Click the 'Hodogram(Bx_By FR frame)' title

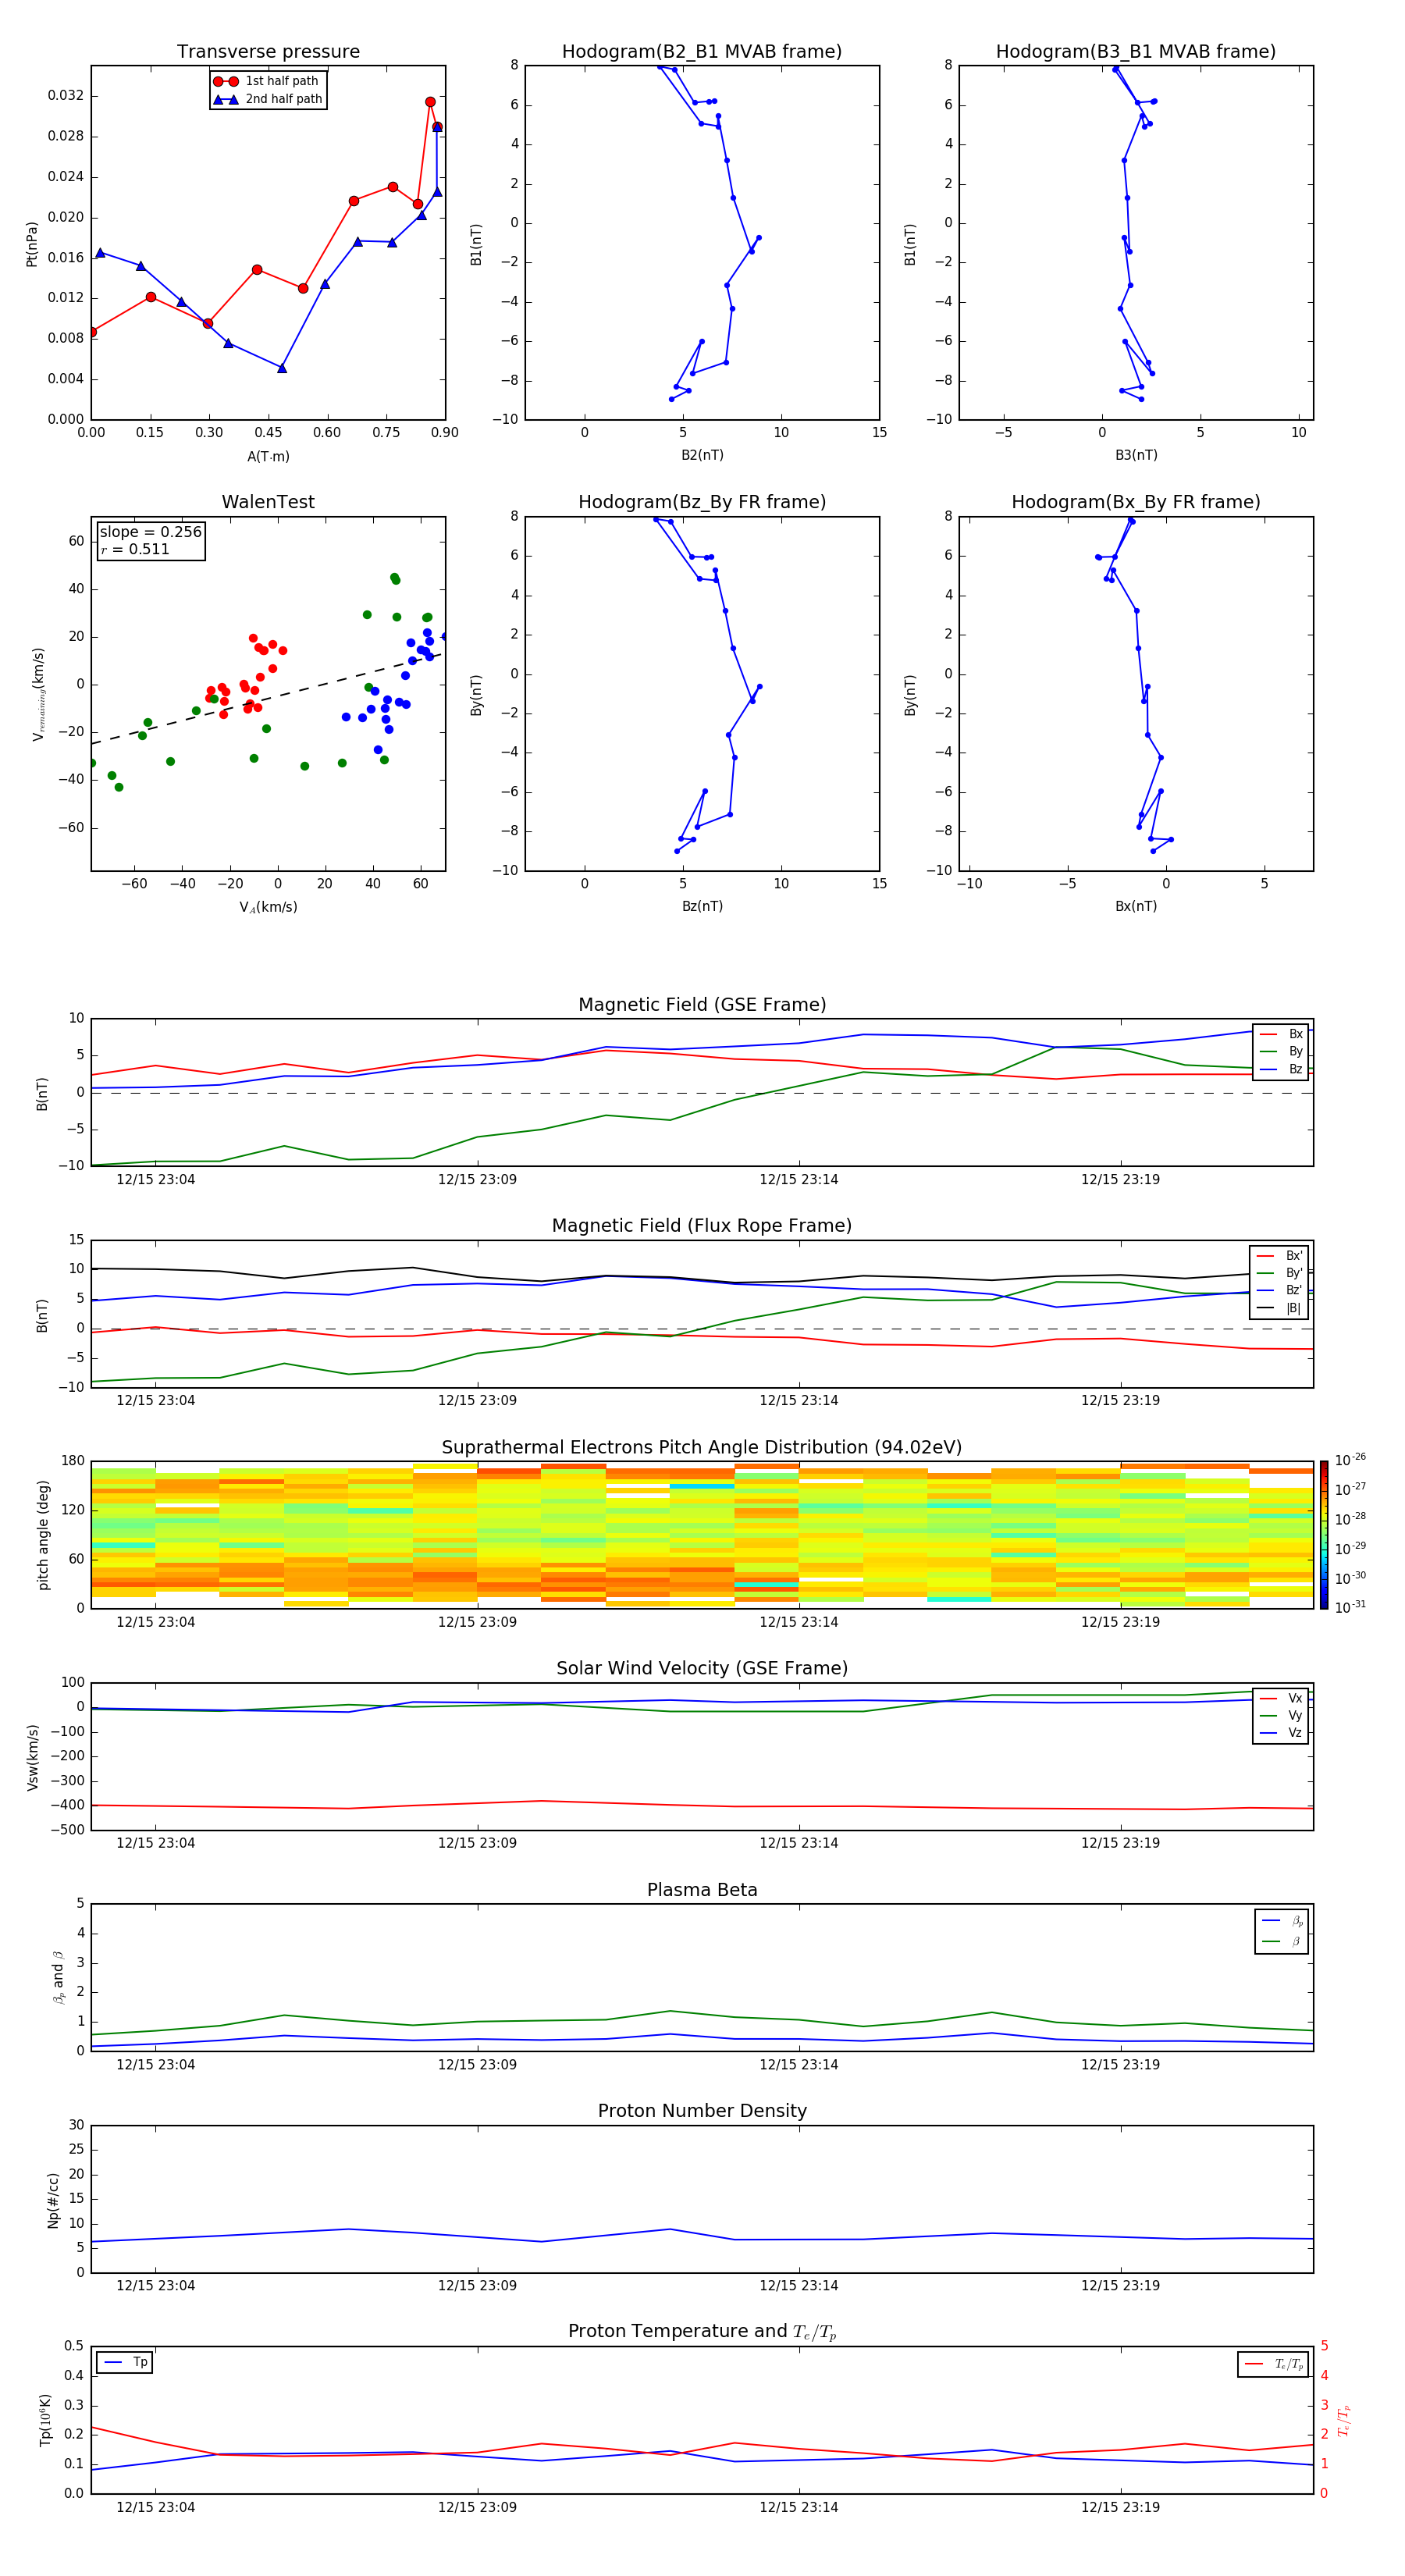tap(1136, 502)
